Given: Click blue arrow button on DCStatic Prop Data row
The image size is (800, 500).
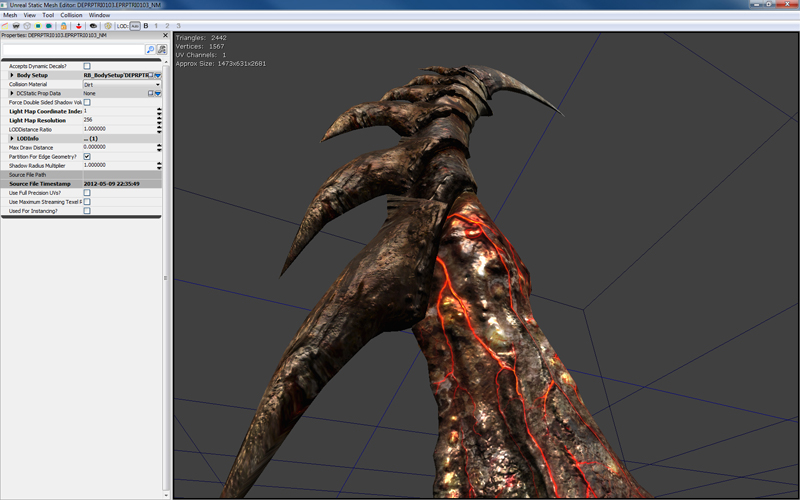Looking at the screenshot, I should pyautogui.click(x=158, y=93).
